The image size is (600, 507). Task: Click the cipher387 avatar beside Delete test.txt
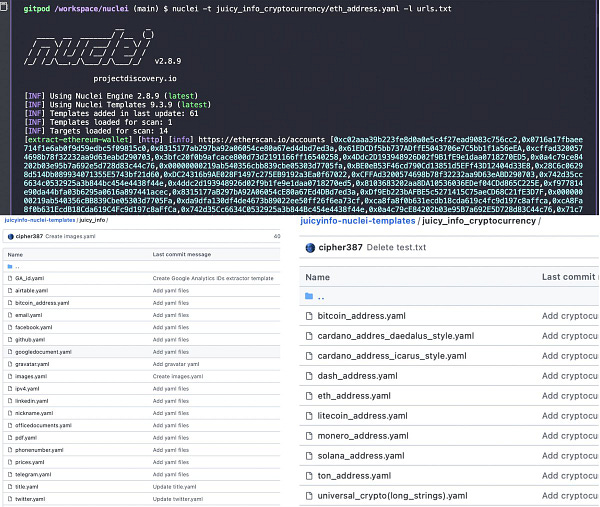(310, 248)
